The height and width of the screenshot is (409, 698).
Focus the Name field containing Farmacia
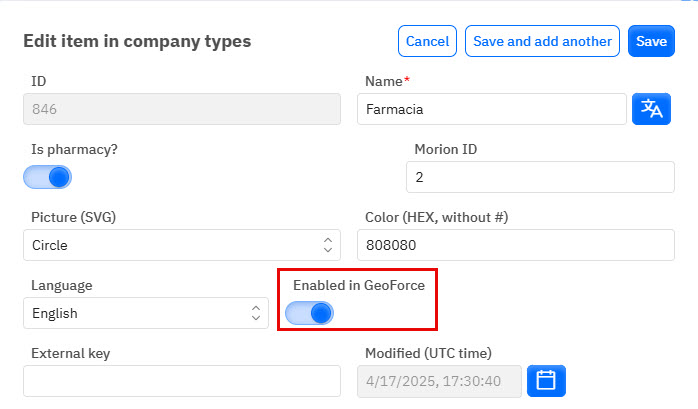tap(490, 109)
